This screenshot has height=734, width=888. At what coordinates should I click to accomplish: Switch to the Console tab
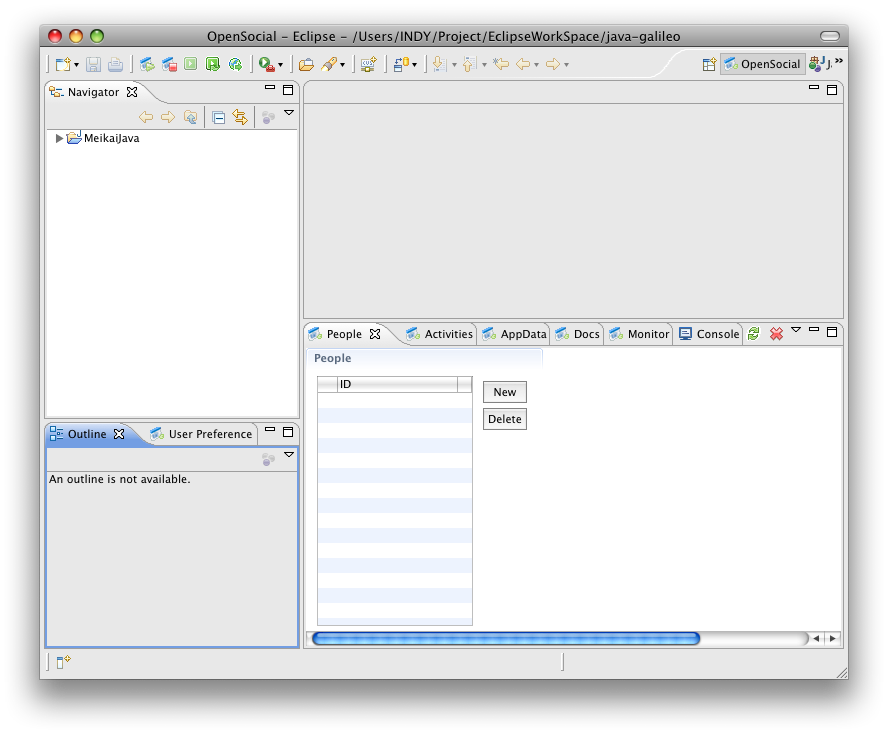pos(710,334)
